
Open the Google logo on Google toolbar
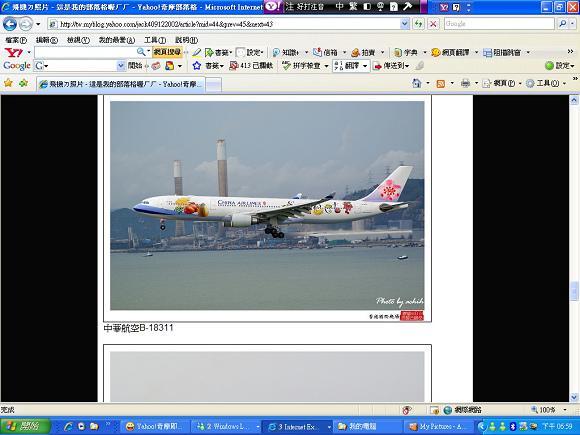click(17, 66)
